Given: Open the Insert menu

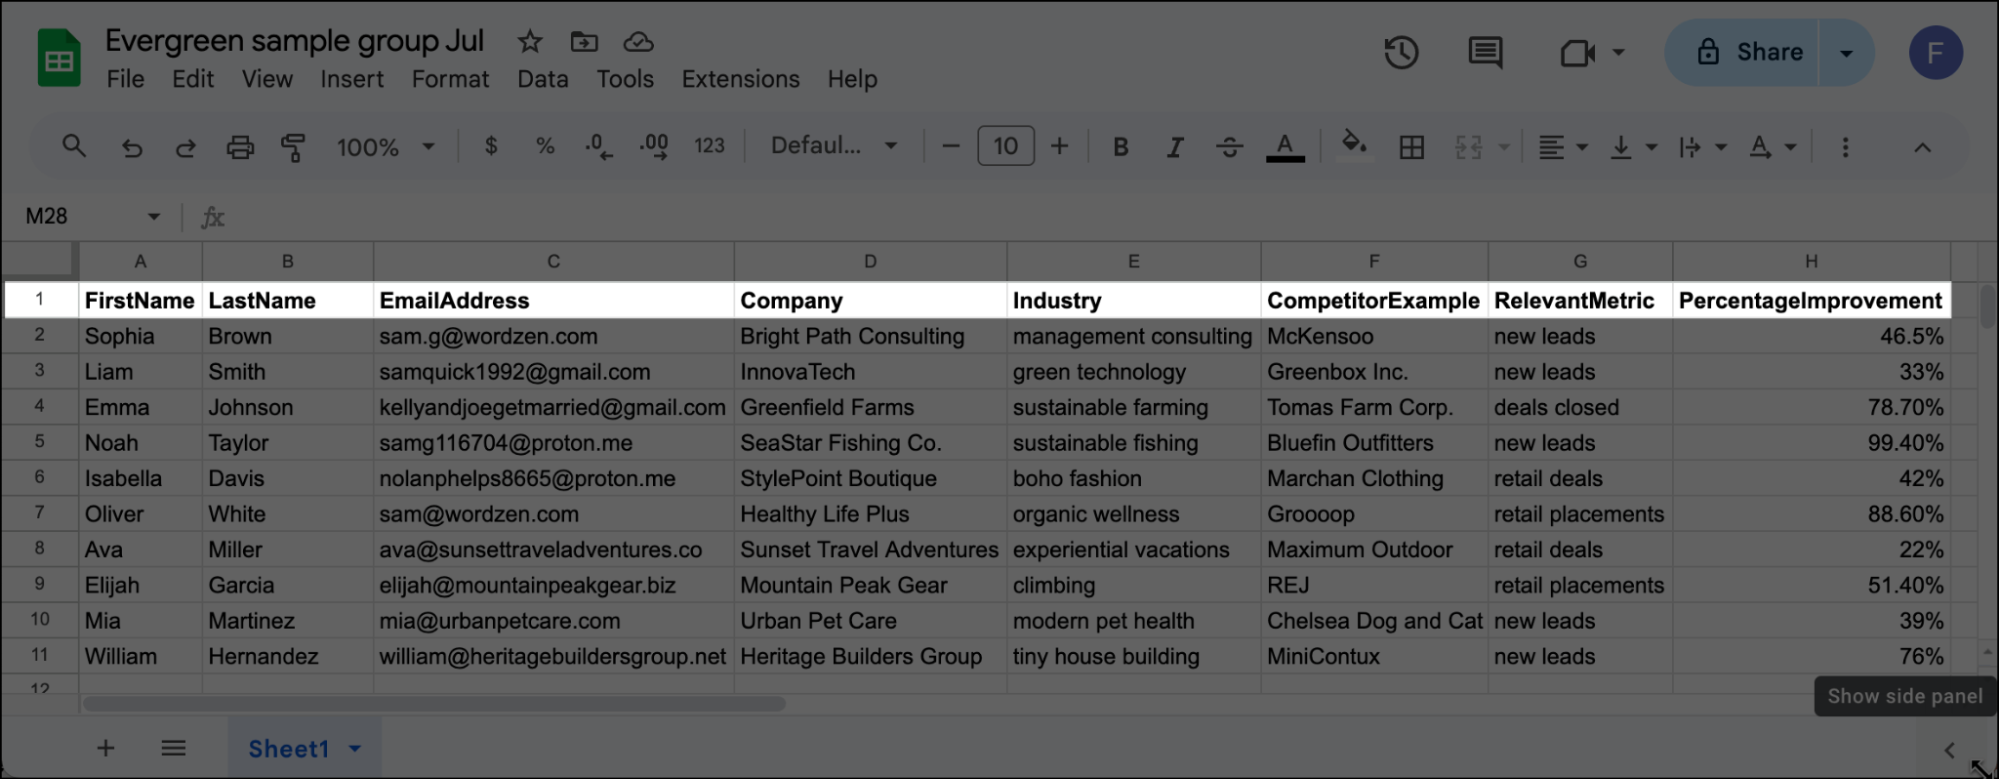Looking at the screenshot, I should (x=352, y=79).
